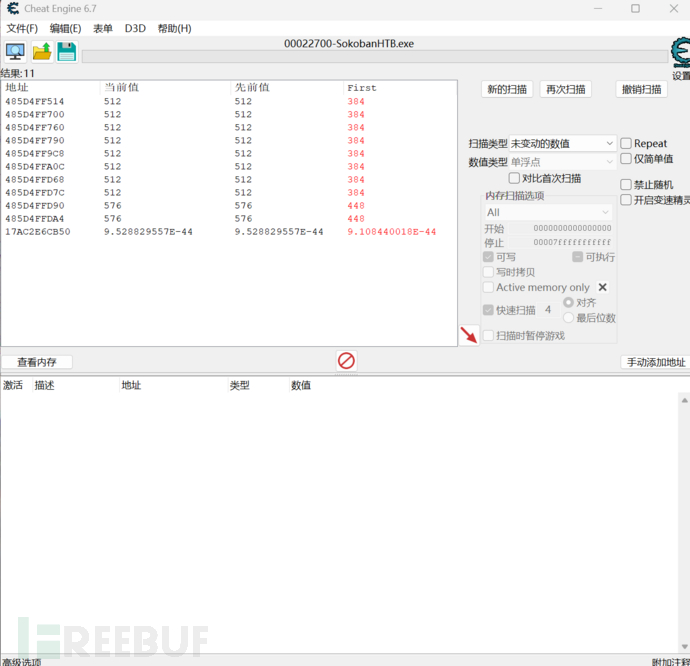Open the 数值类型 单浮点 dropdown
The image size is (690, 666).
tap(562, 162)
